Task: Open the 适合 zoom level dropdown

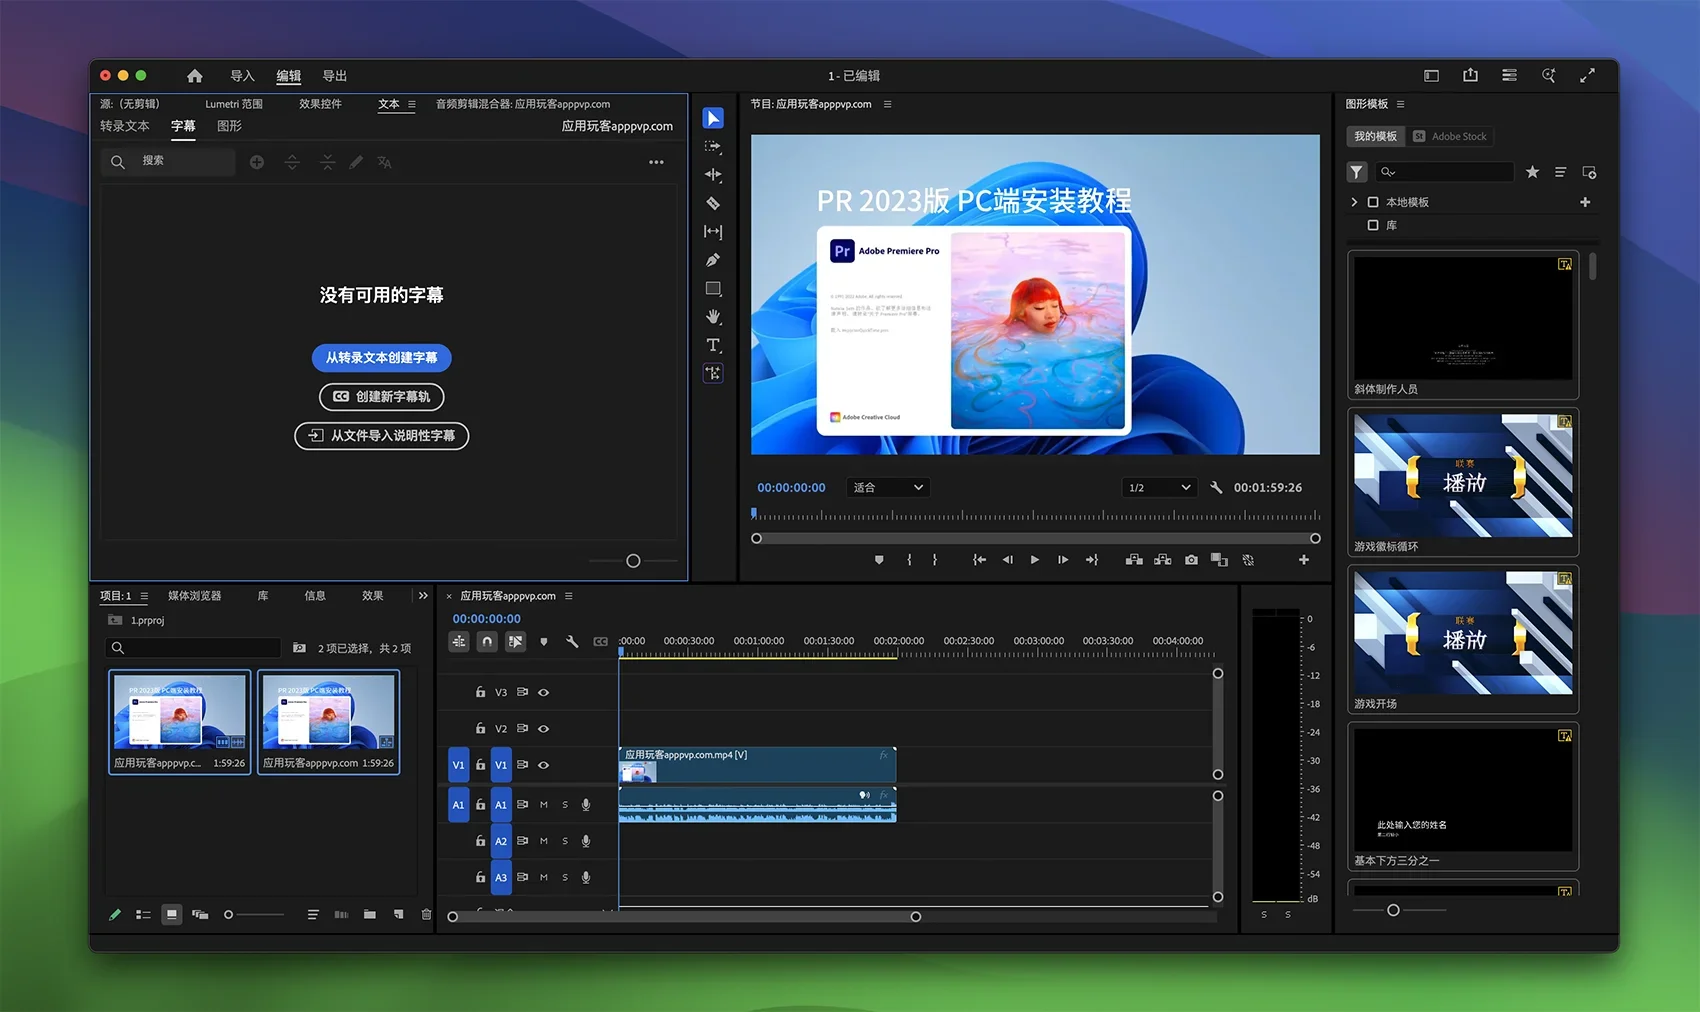Action: [888, 487]
